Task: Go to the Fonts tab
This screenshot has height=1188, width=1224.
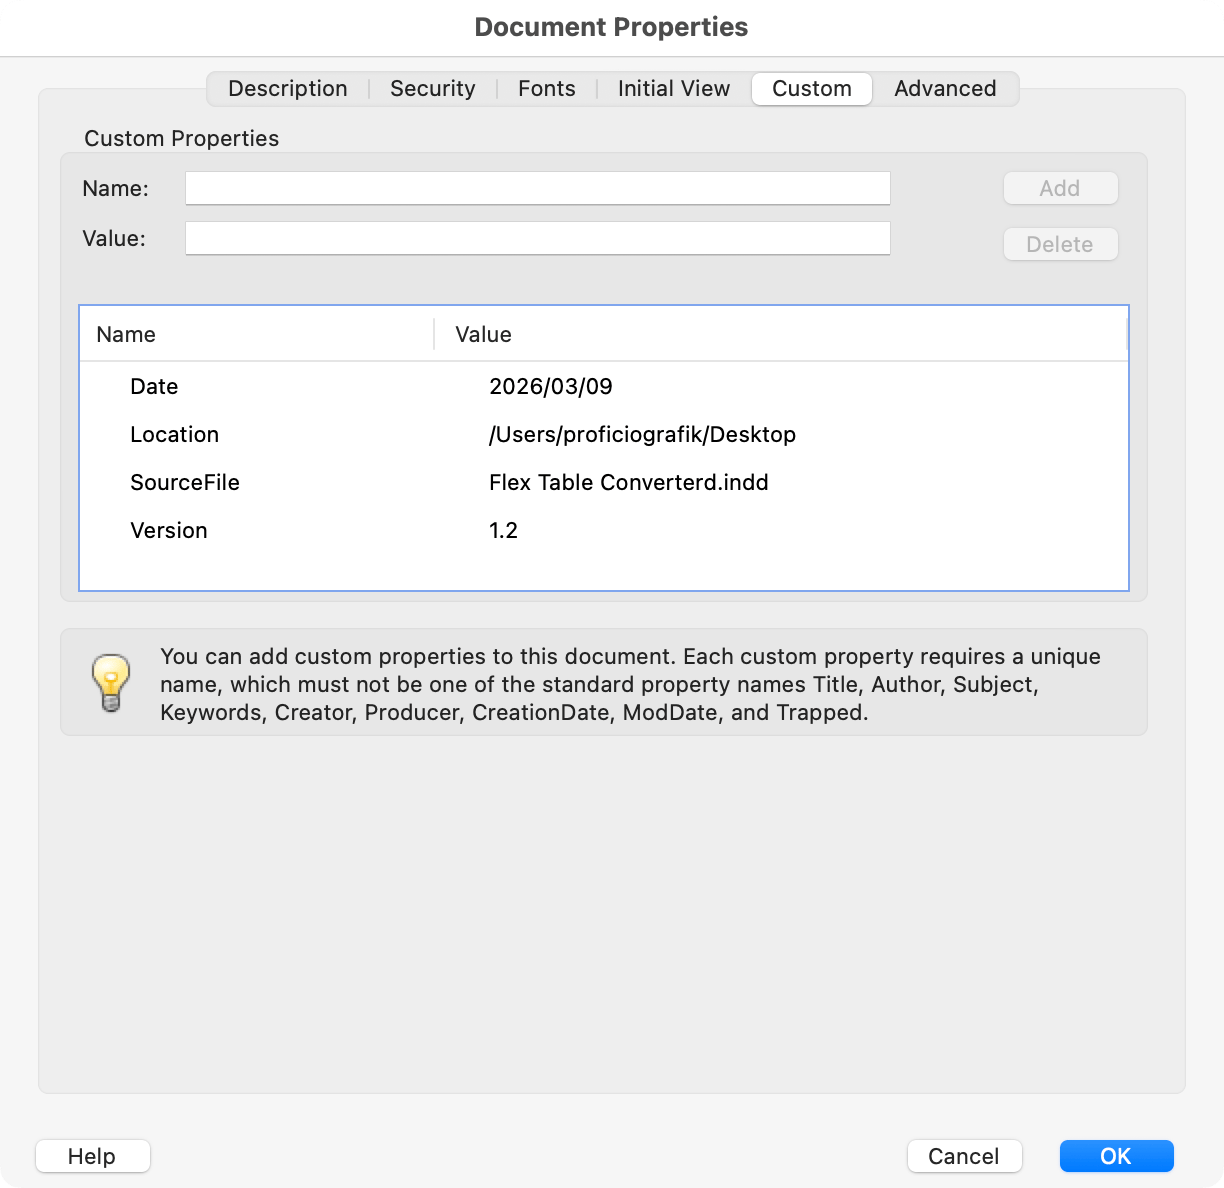Action: [x=546, y=88]
